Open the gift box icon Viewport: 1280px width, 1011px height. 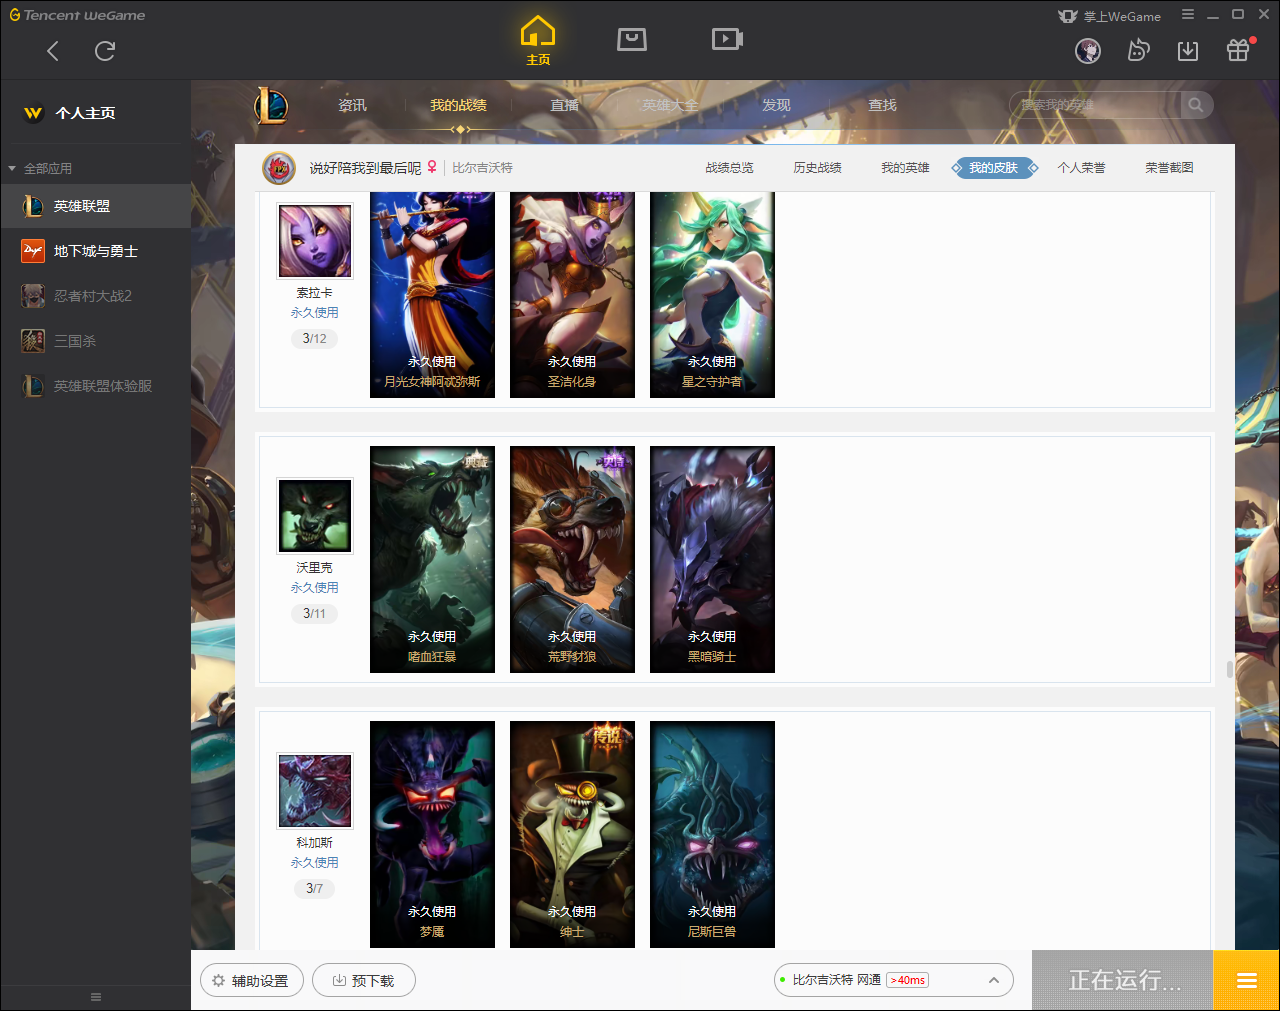(x=1238, y=50)
